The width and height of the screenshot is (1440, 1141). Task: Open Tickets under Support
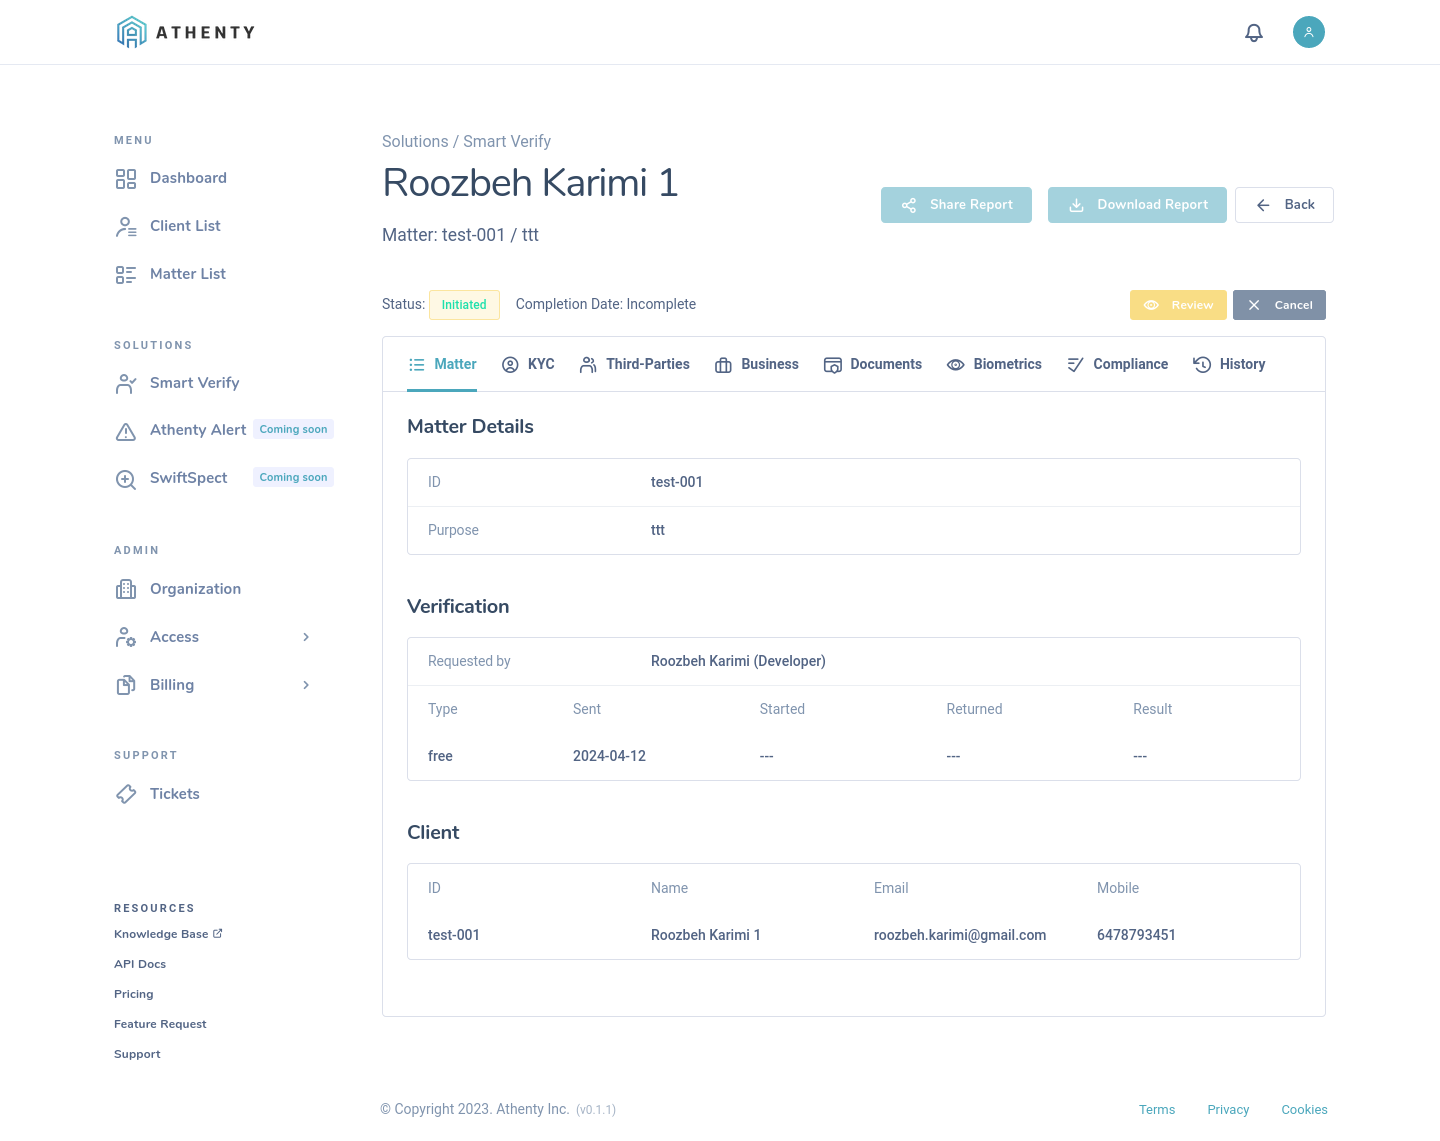tap(175, 794)
